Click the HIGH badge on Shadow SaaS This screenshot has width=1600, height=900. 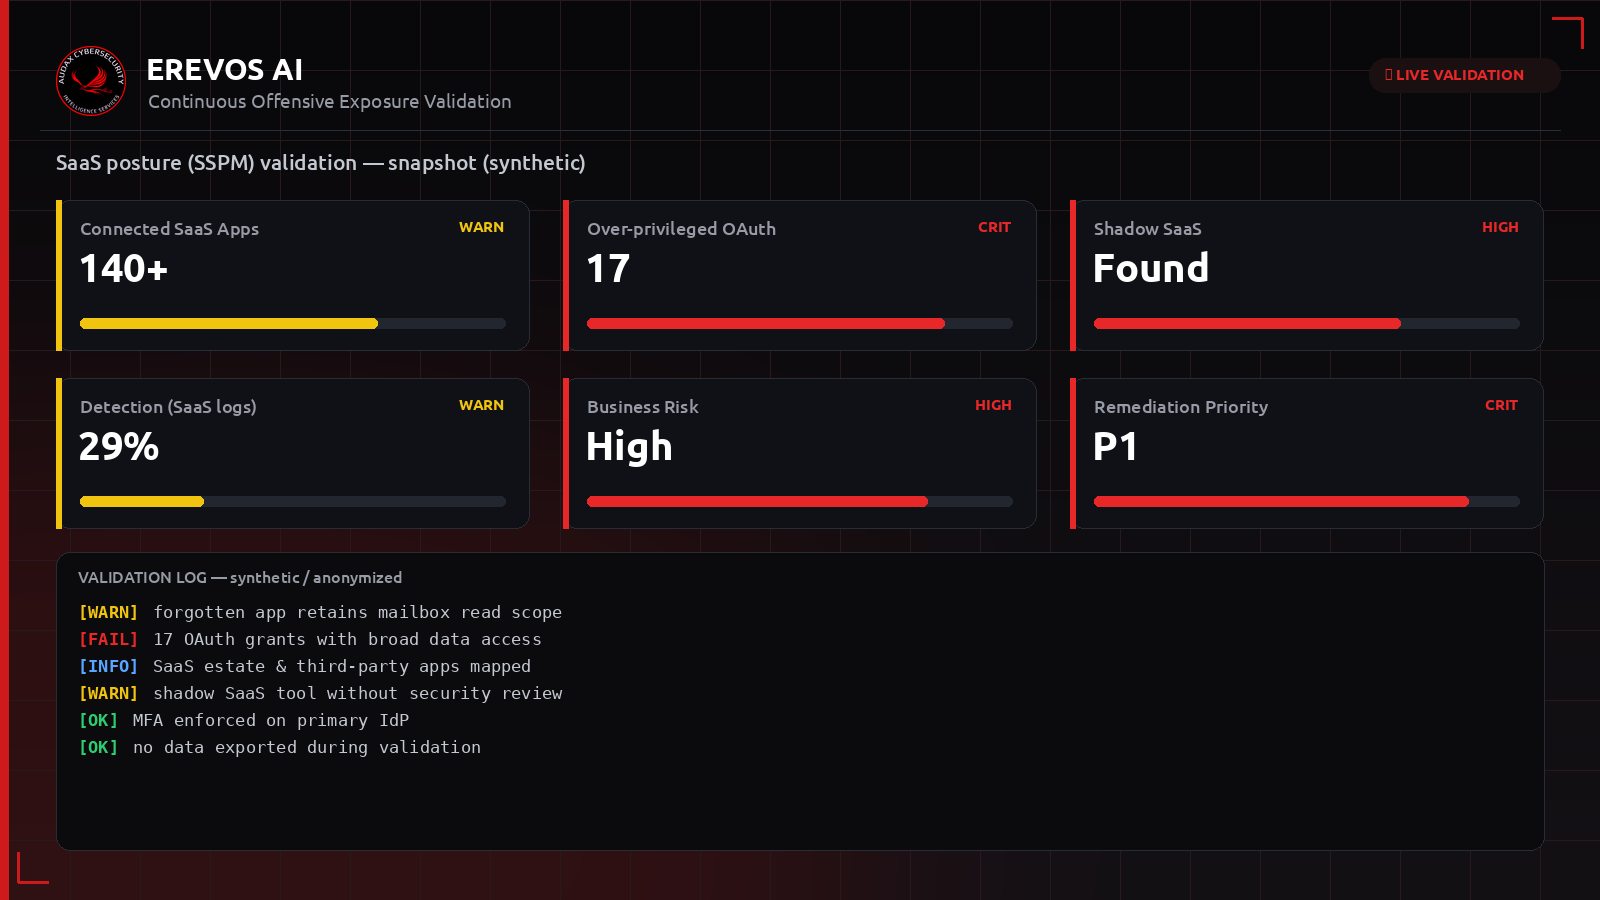1500,227
